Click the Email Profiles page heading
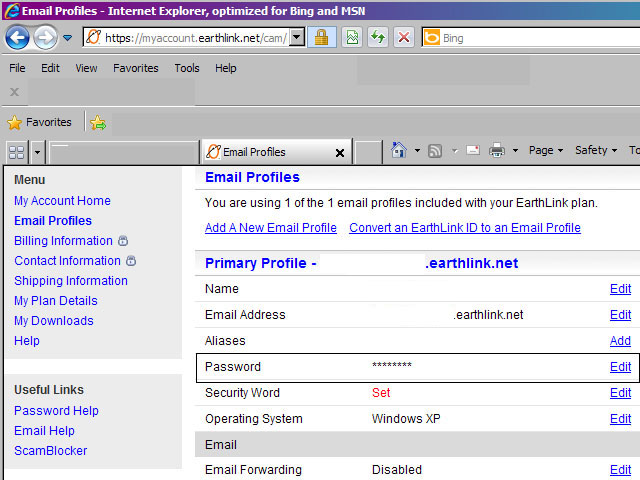This screenshot has height=480, width=640. click(x=252, y=177)
